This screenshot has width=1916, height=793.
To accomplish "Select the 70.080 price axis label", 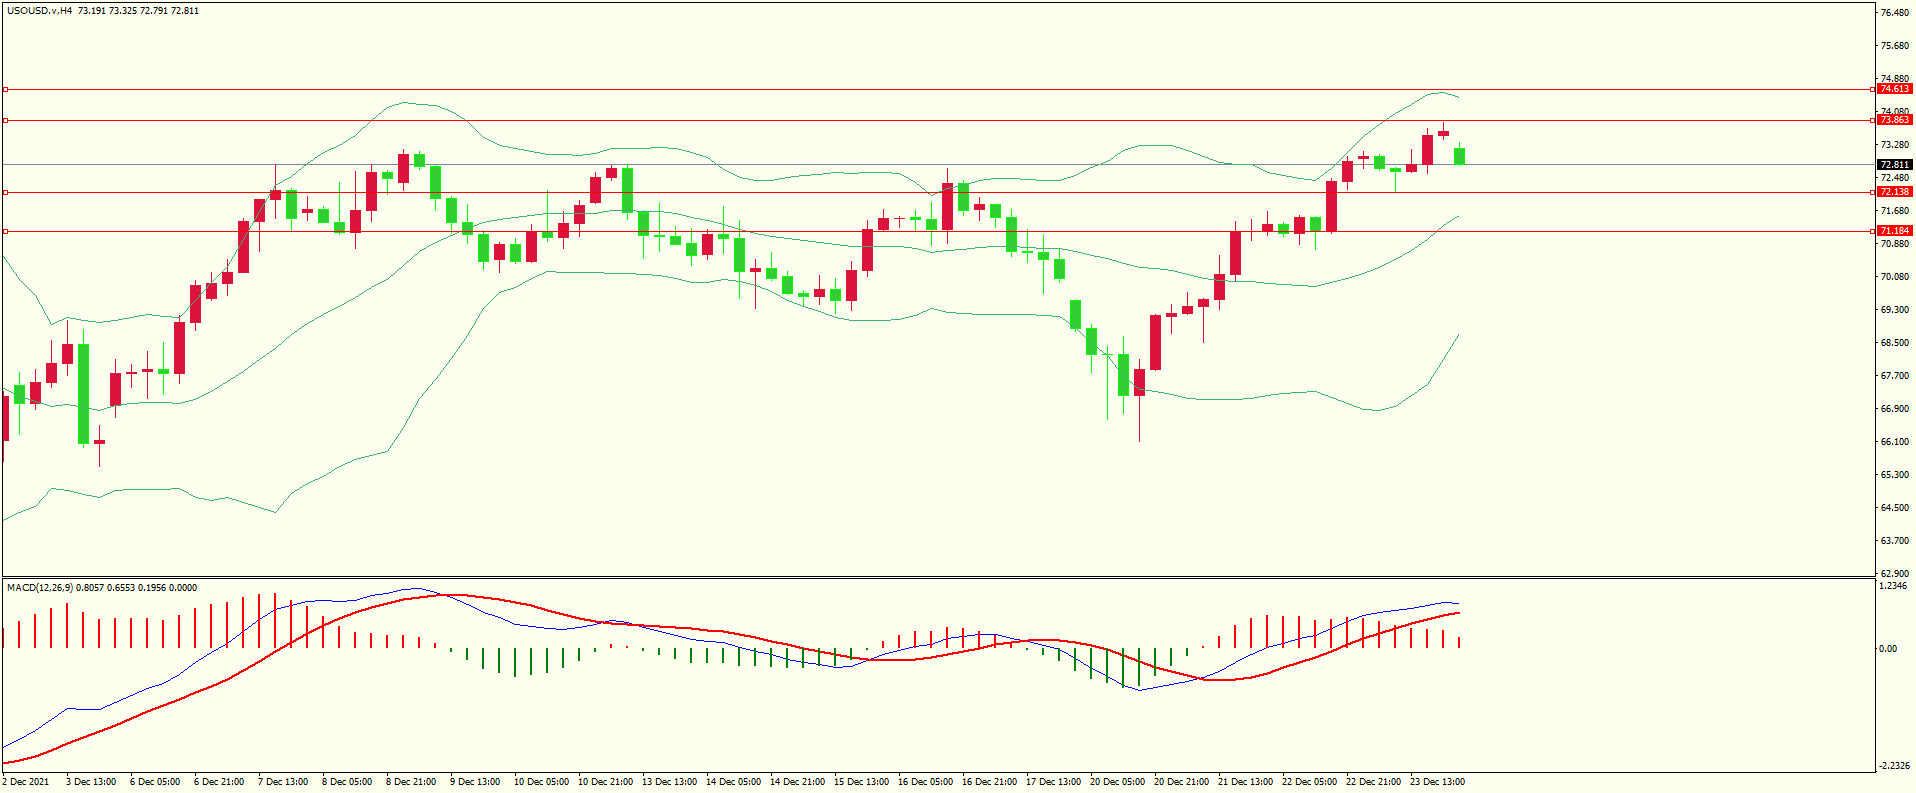I will coord(1894,277).
